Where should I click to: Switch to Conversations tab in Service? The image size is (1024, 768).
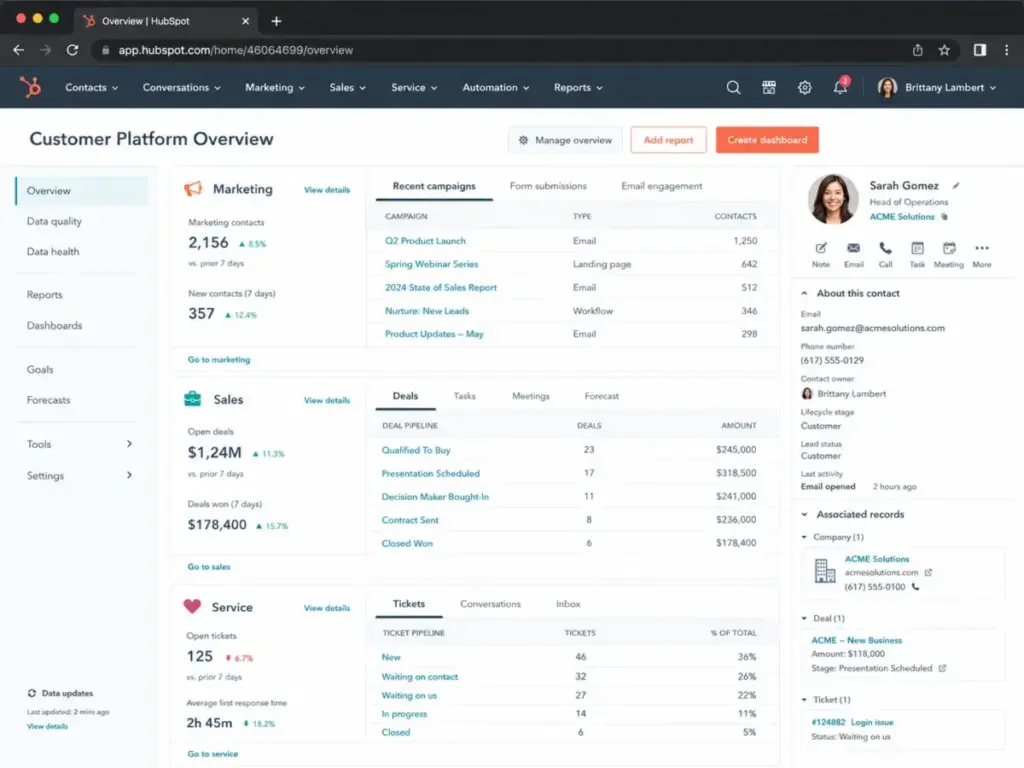pos(490,604)
